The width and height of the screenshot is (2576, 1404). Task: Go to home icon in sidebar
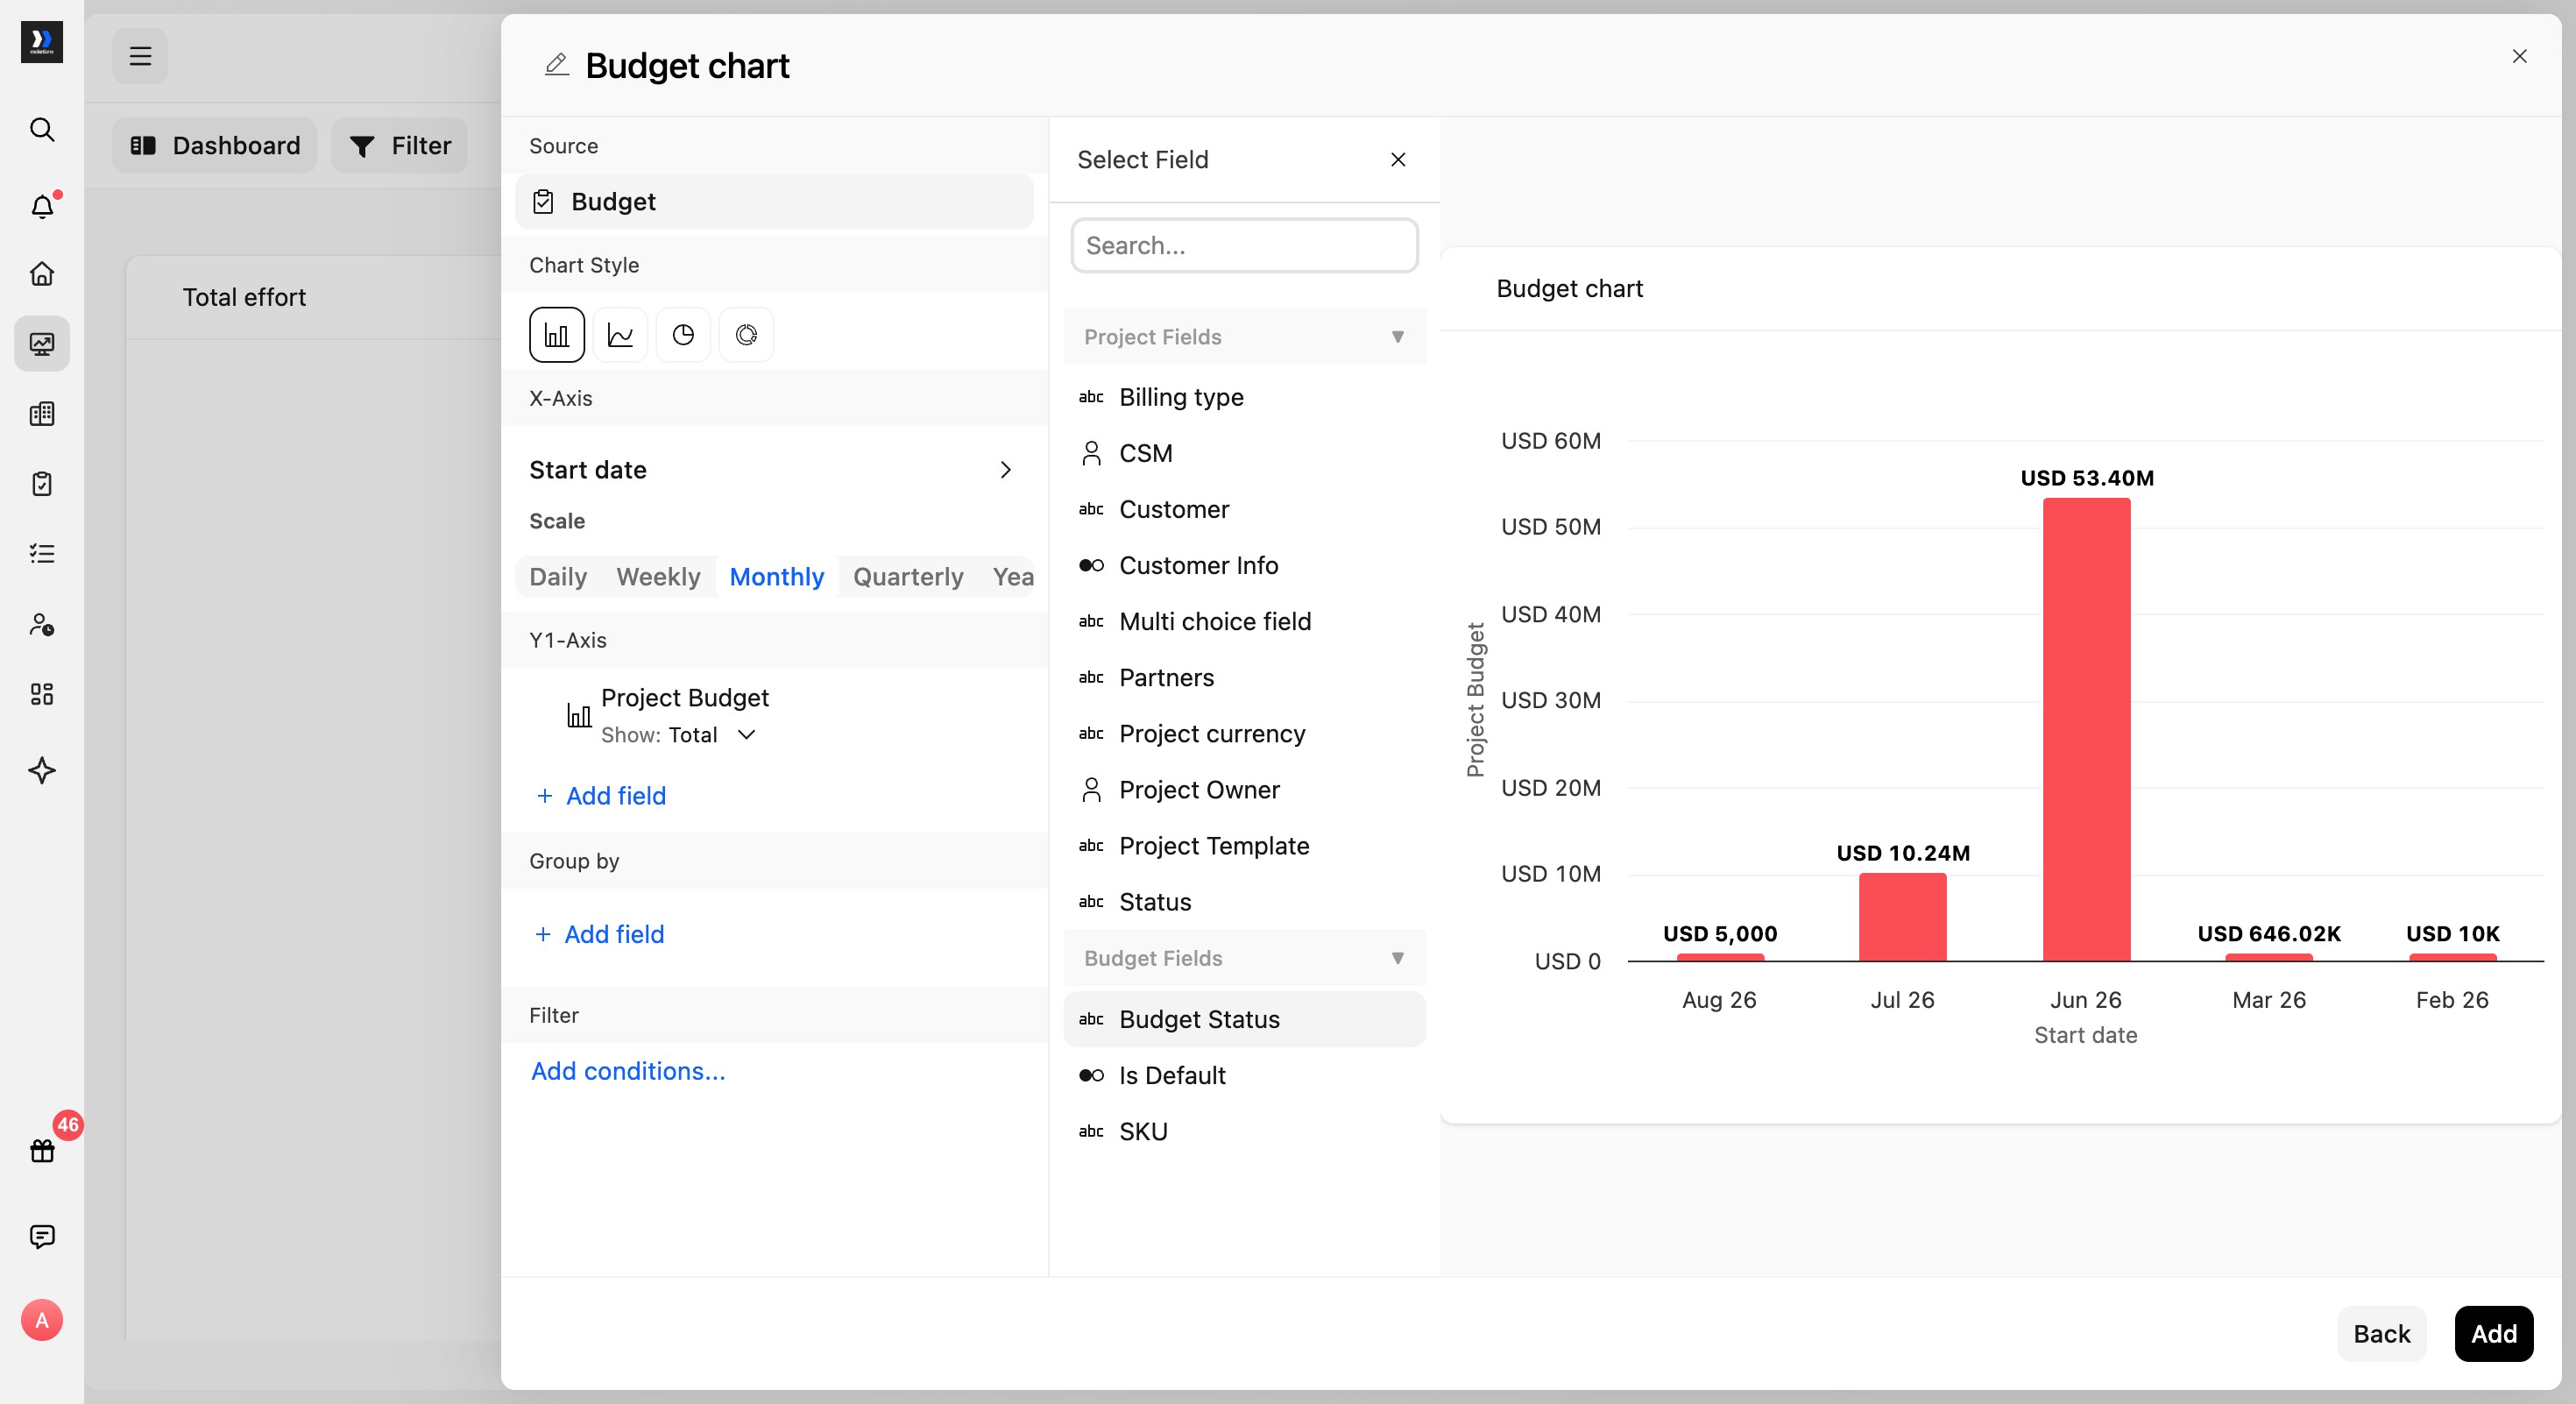pyautogui.click(x=42, y=274)
